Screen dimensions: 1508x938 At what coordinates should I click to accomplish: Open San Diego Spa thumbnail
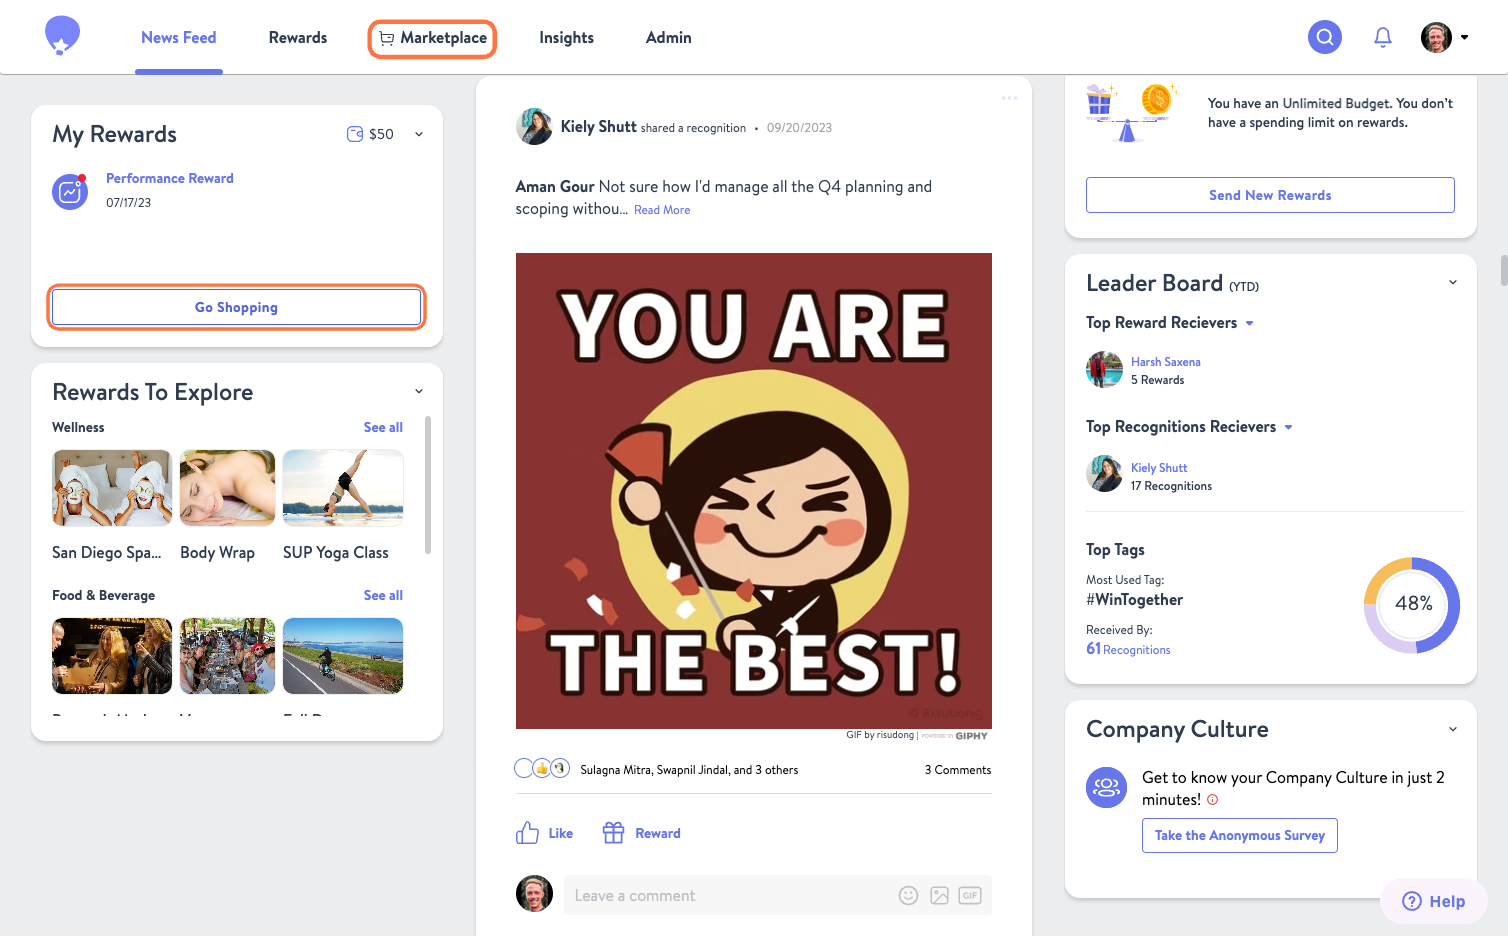[x=112, y=488]
